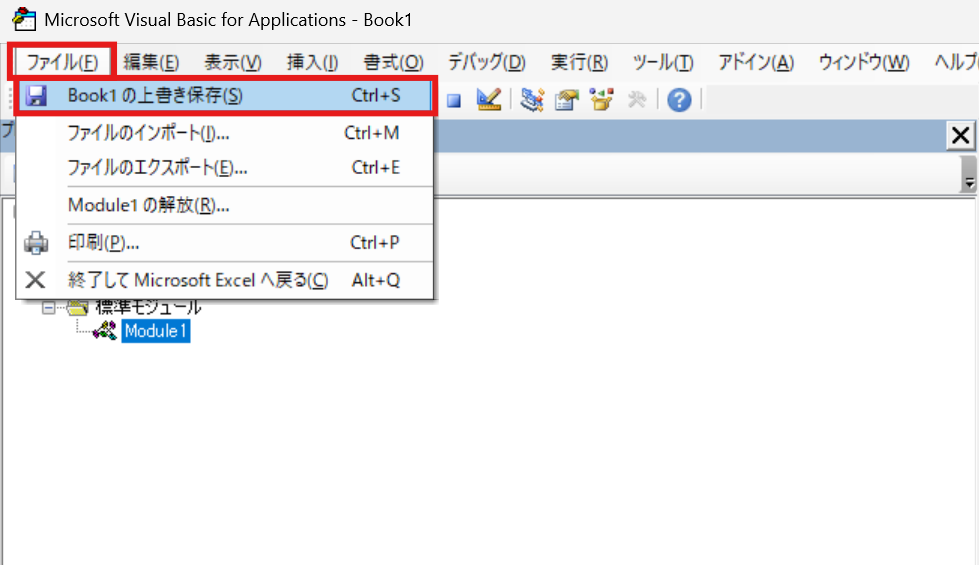Viewport: 979px width, 565px height.
Task: Click the blue Reset (stop) toolbar icon
Action: coord(454,100)
